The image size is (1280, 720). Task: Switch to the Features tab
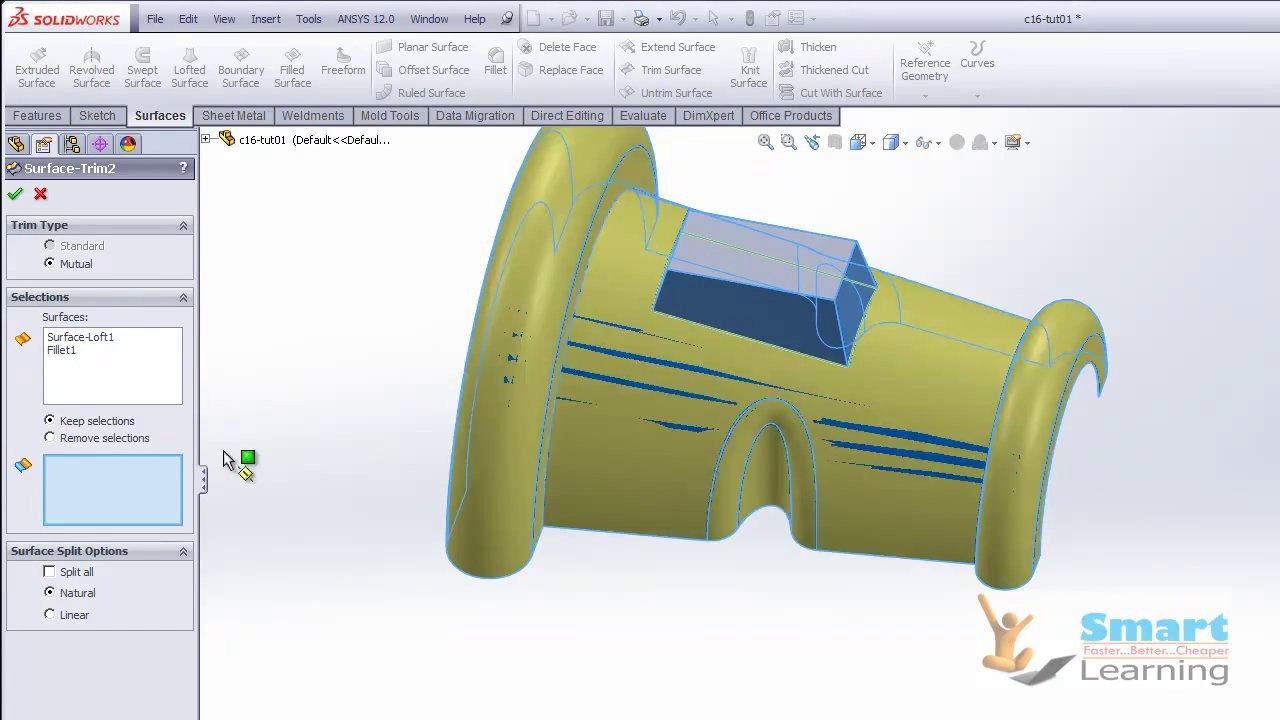[37, 116]
